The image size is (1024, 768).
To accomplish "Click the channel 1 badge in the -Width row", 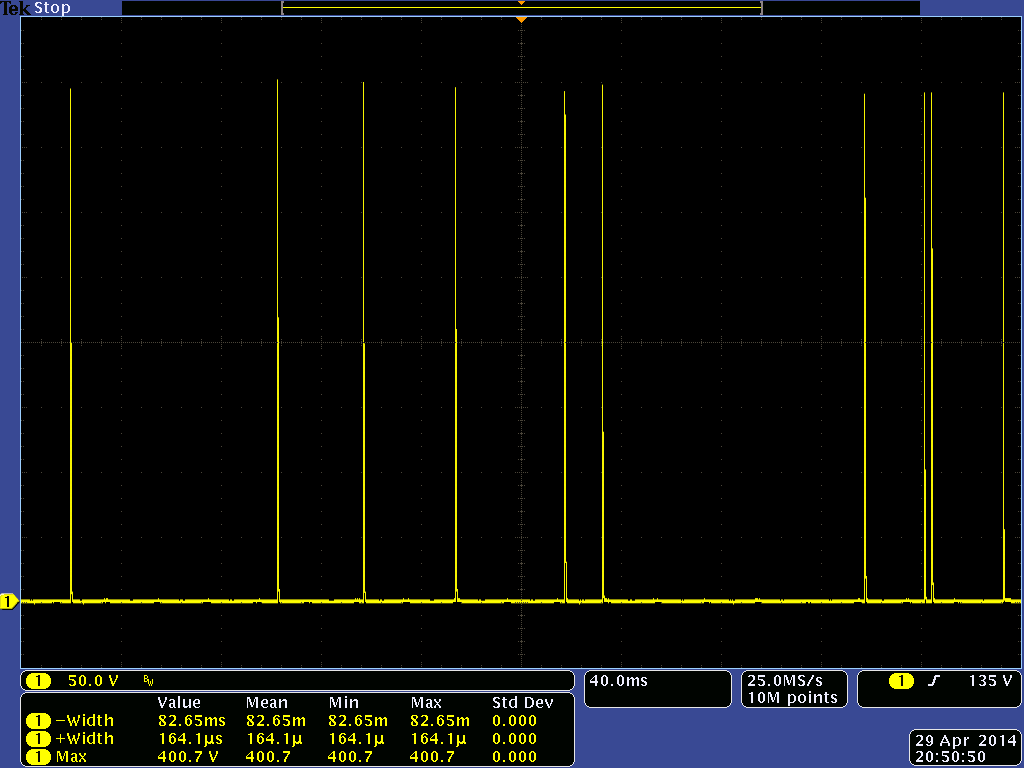I will (38, 721).
